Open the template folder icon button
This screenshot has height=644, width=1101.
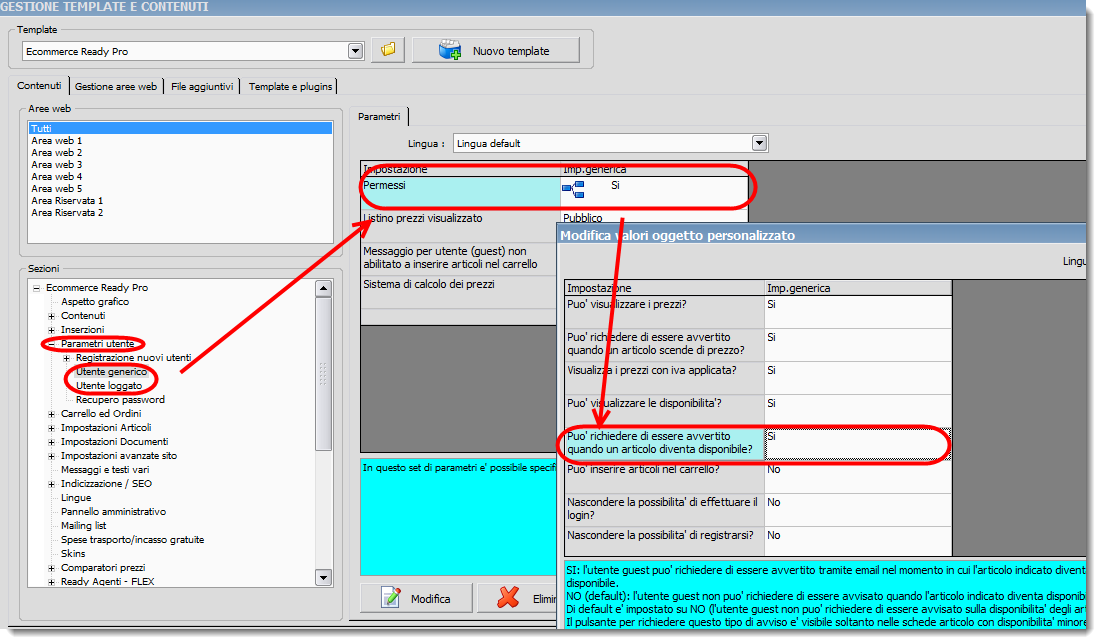tap(388, 51)
